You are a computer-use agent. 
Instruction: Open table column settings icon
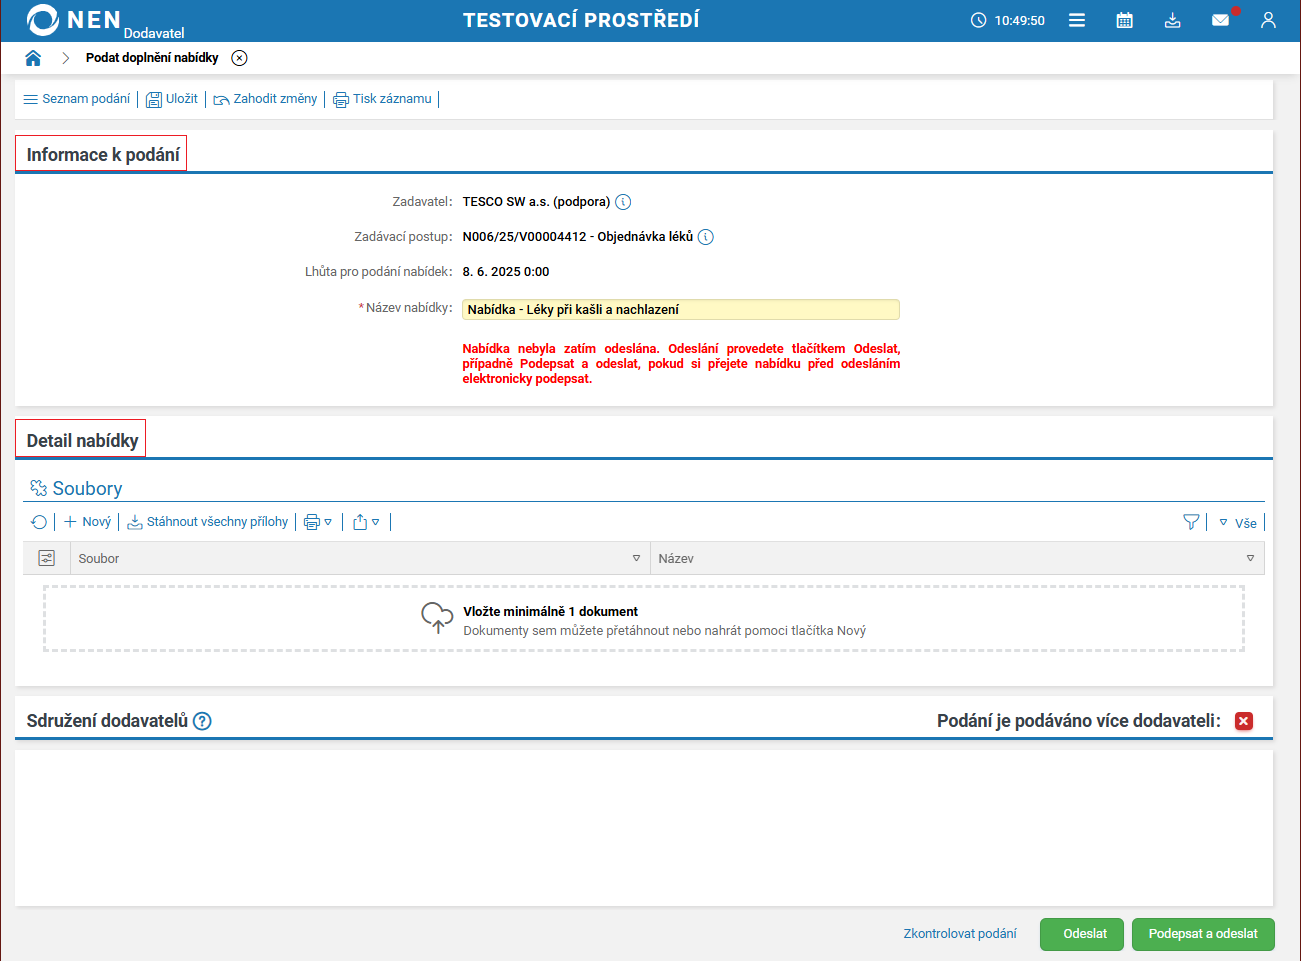[47, 558]
